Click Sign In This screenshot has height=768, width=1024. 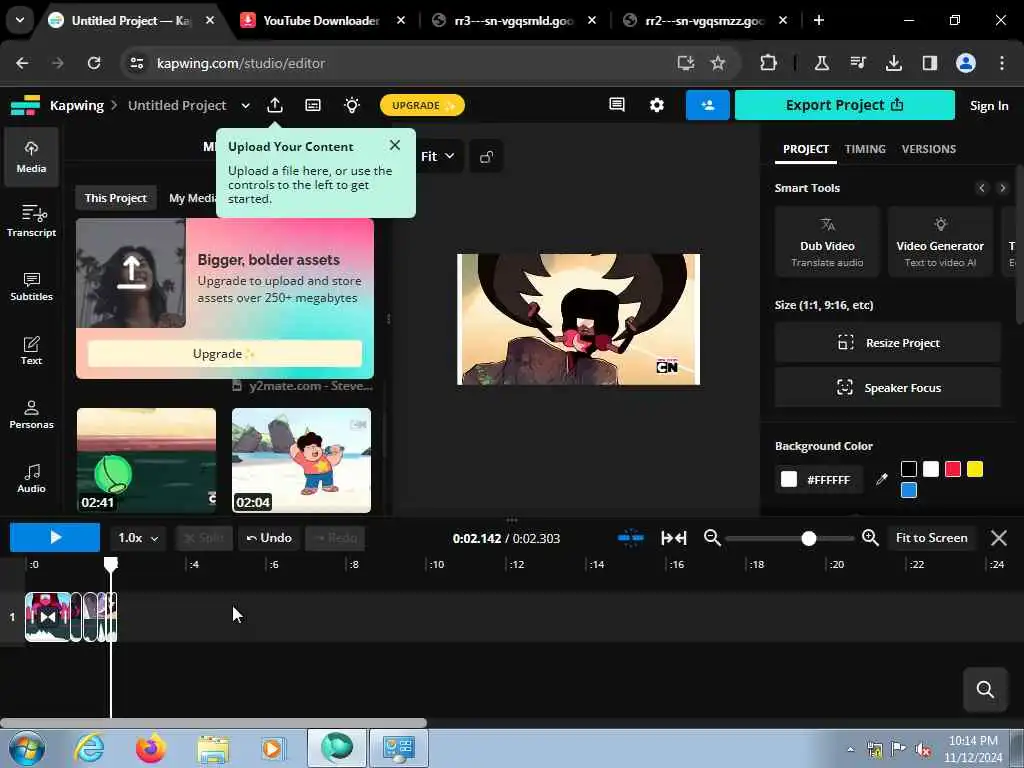tap(989, 106)
